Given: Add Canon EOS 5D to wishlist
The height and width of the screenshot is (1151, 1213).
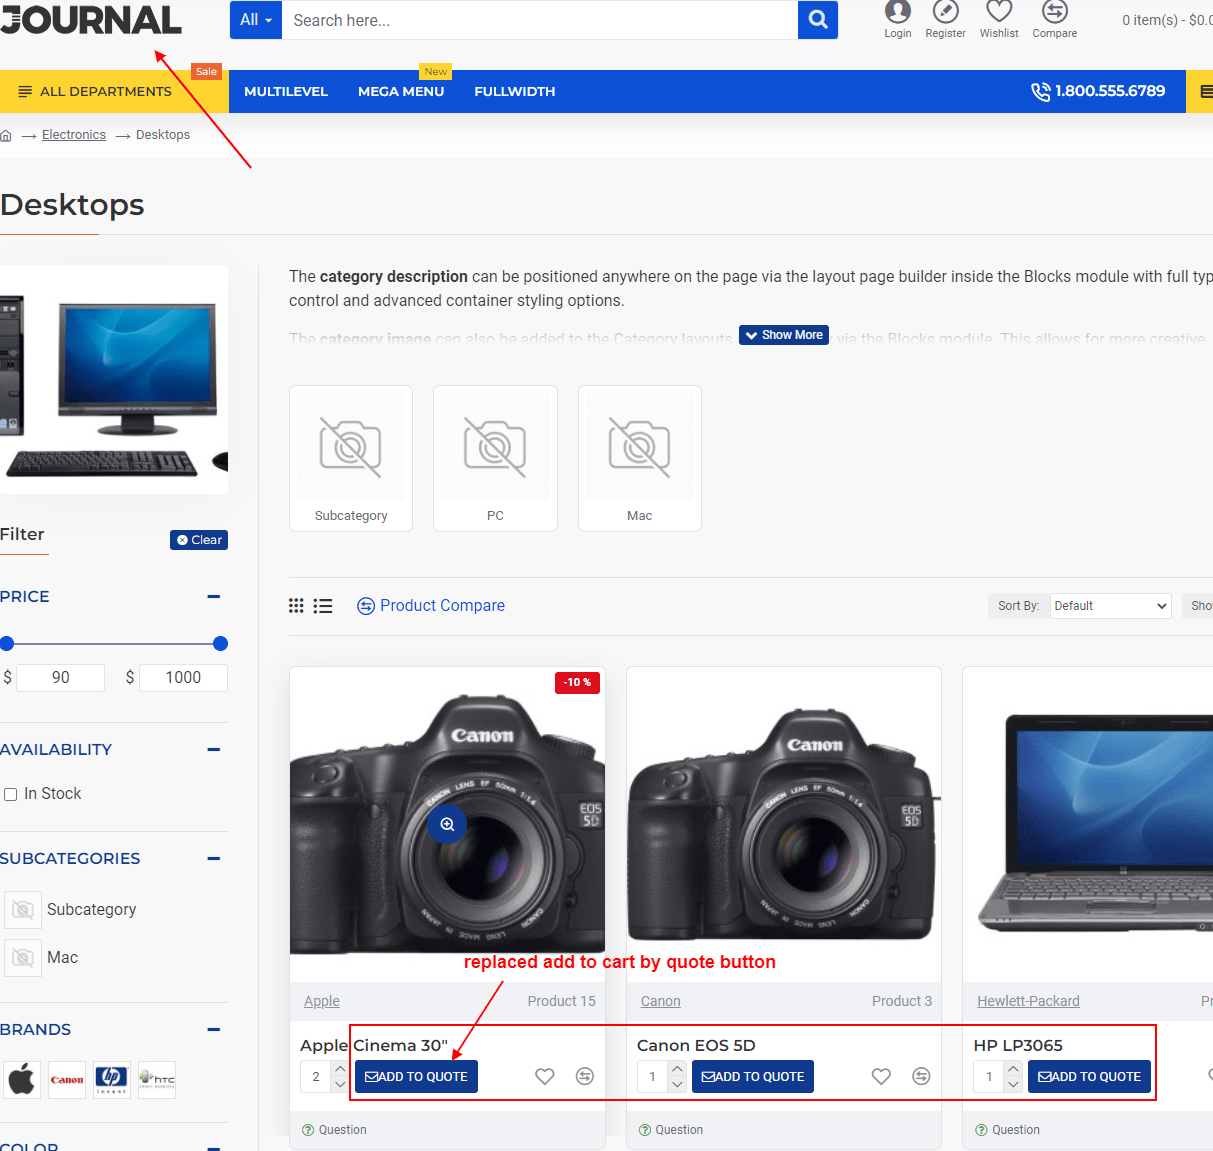Looking at the screenshot, I should point(881,1076).
